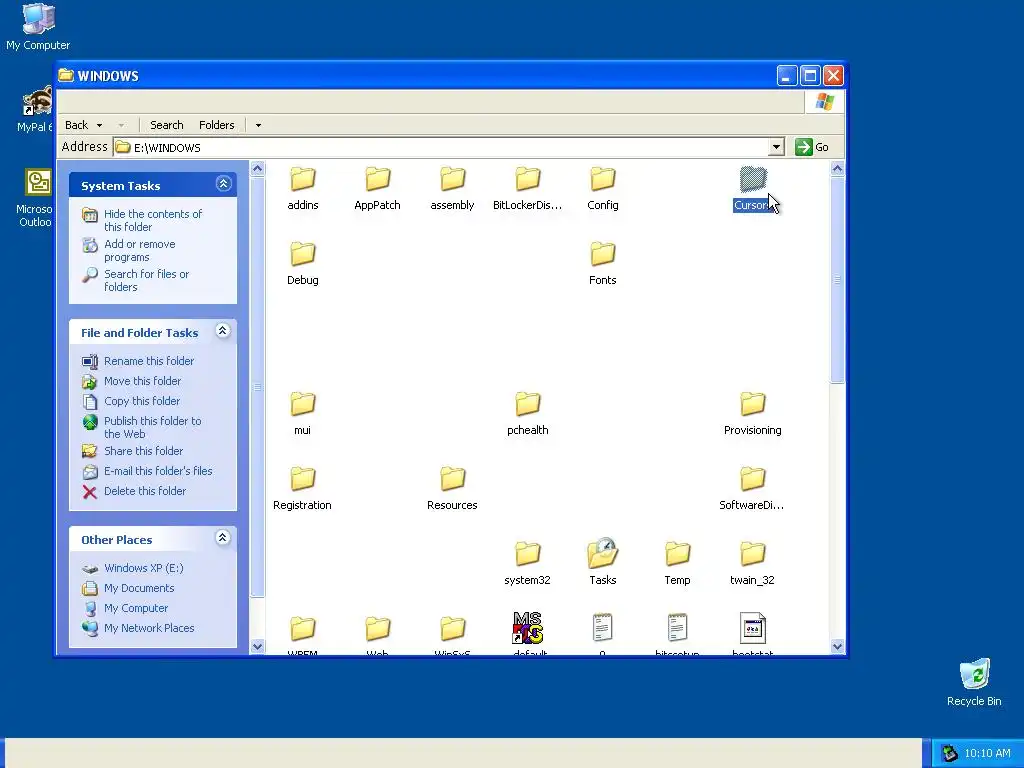Open the Back button history dropdown
Viewport: 1024px width, 768px height.
click(99, 125)
